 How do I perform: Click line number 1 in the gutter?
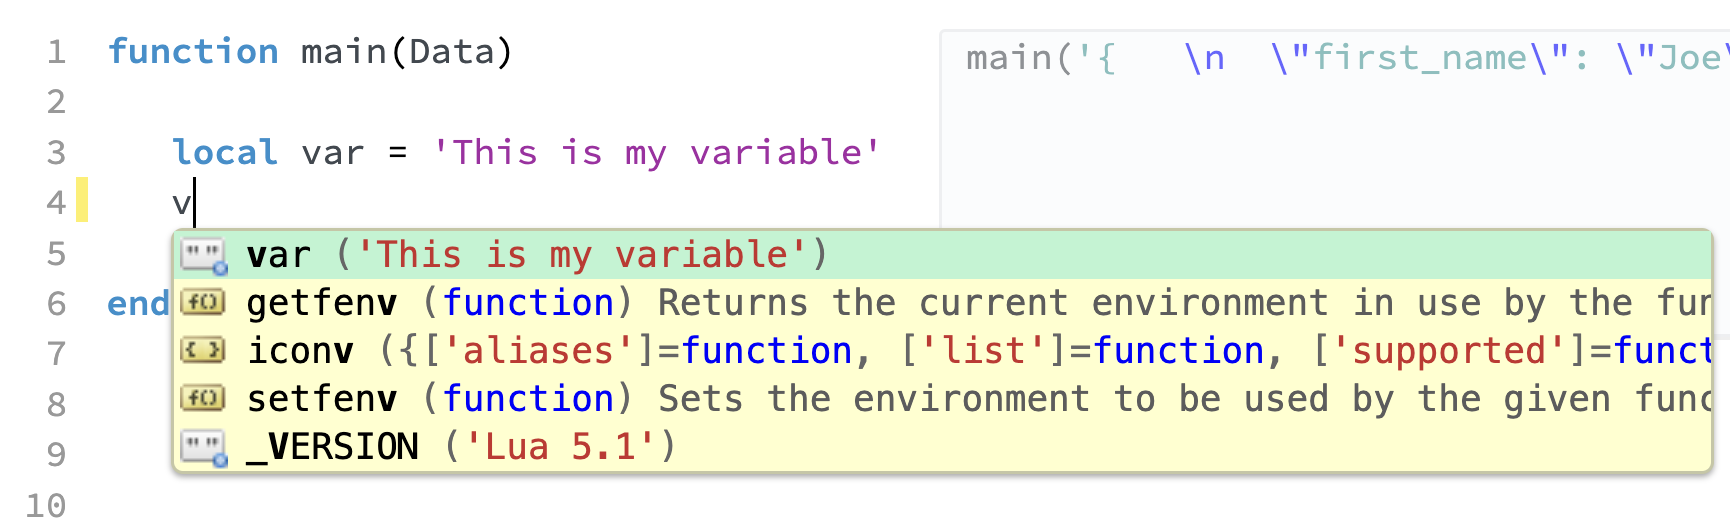[56, 52]
